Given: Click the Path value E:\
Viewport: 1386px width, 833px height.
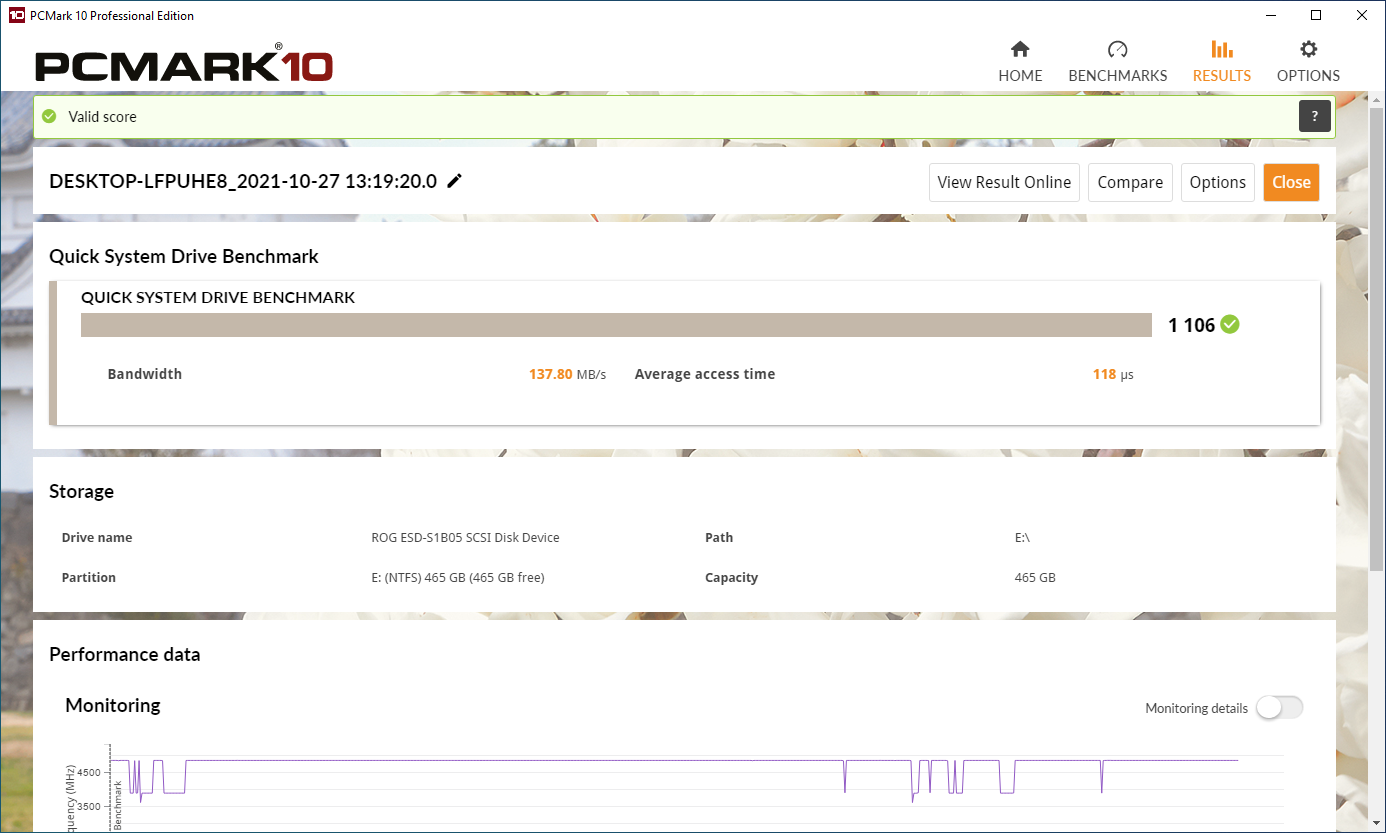Looking at the screenshot, I should tap(1022, 538).
